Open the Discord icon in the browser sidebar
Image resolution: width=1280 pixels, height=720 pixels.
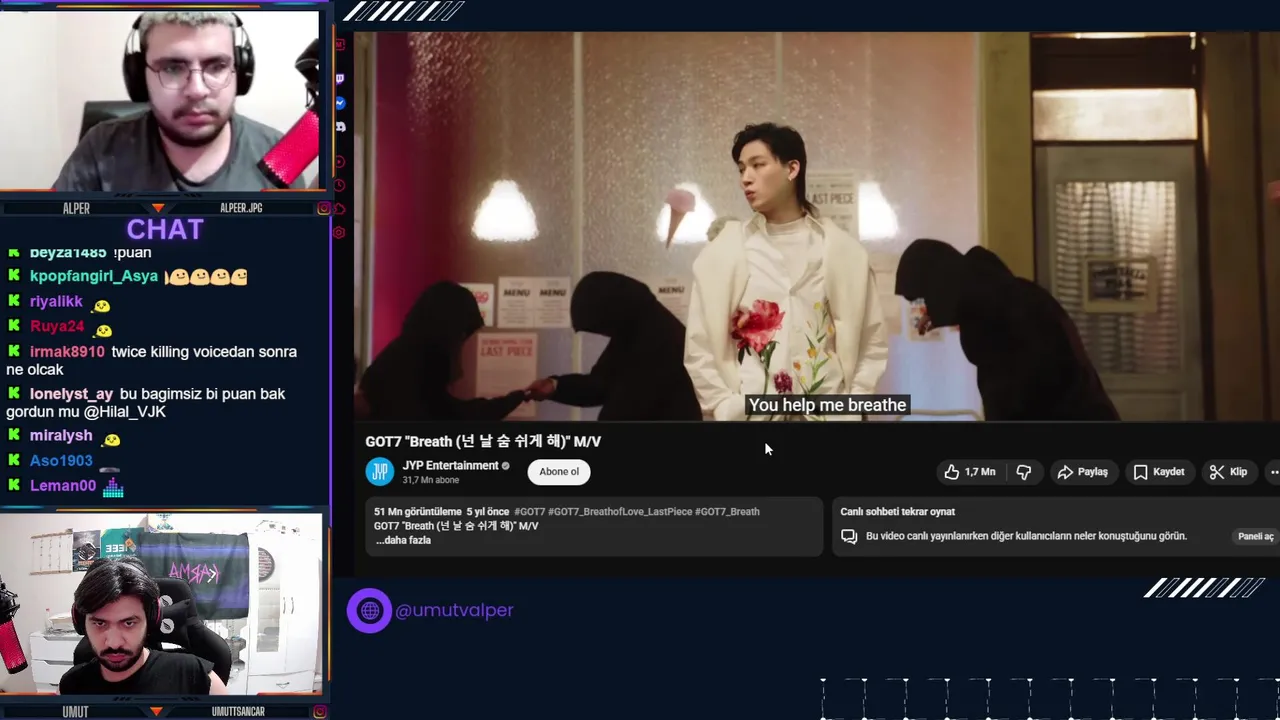coord(340,127)
